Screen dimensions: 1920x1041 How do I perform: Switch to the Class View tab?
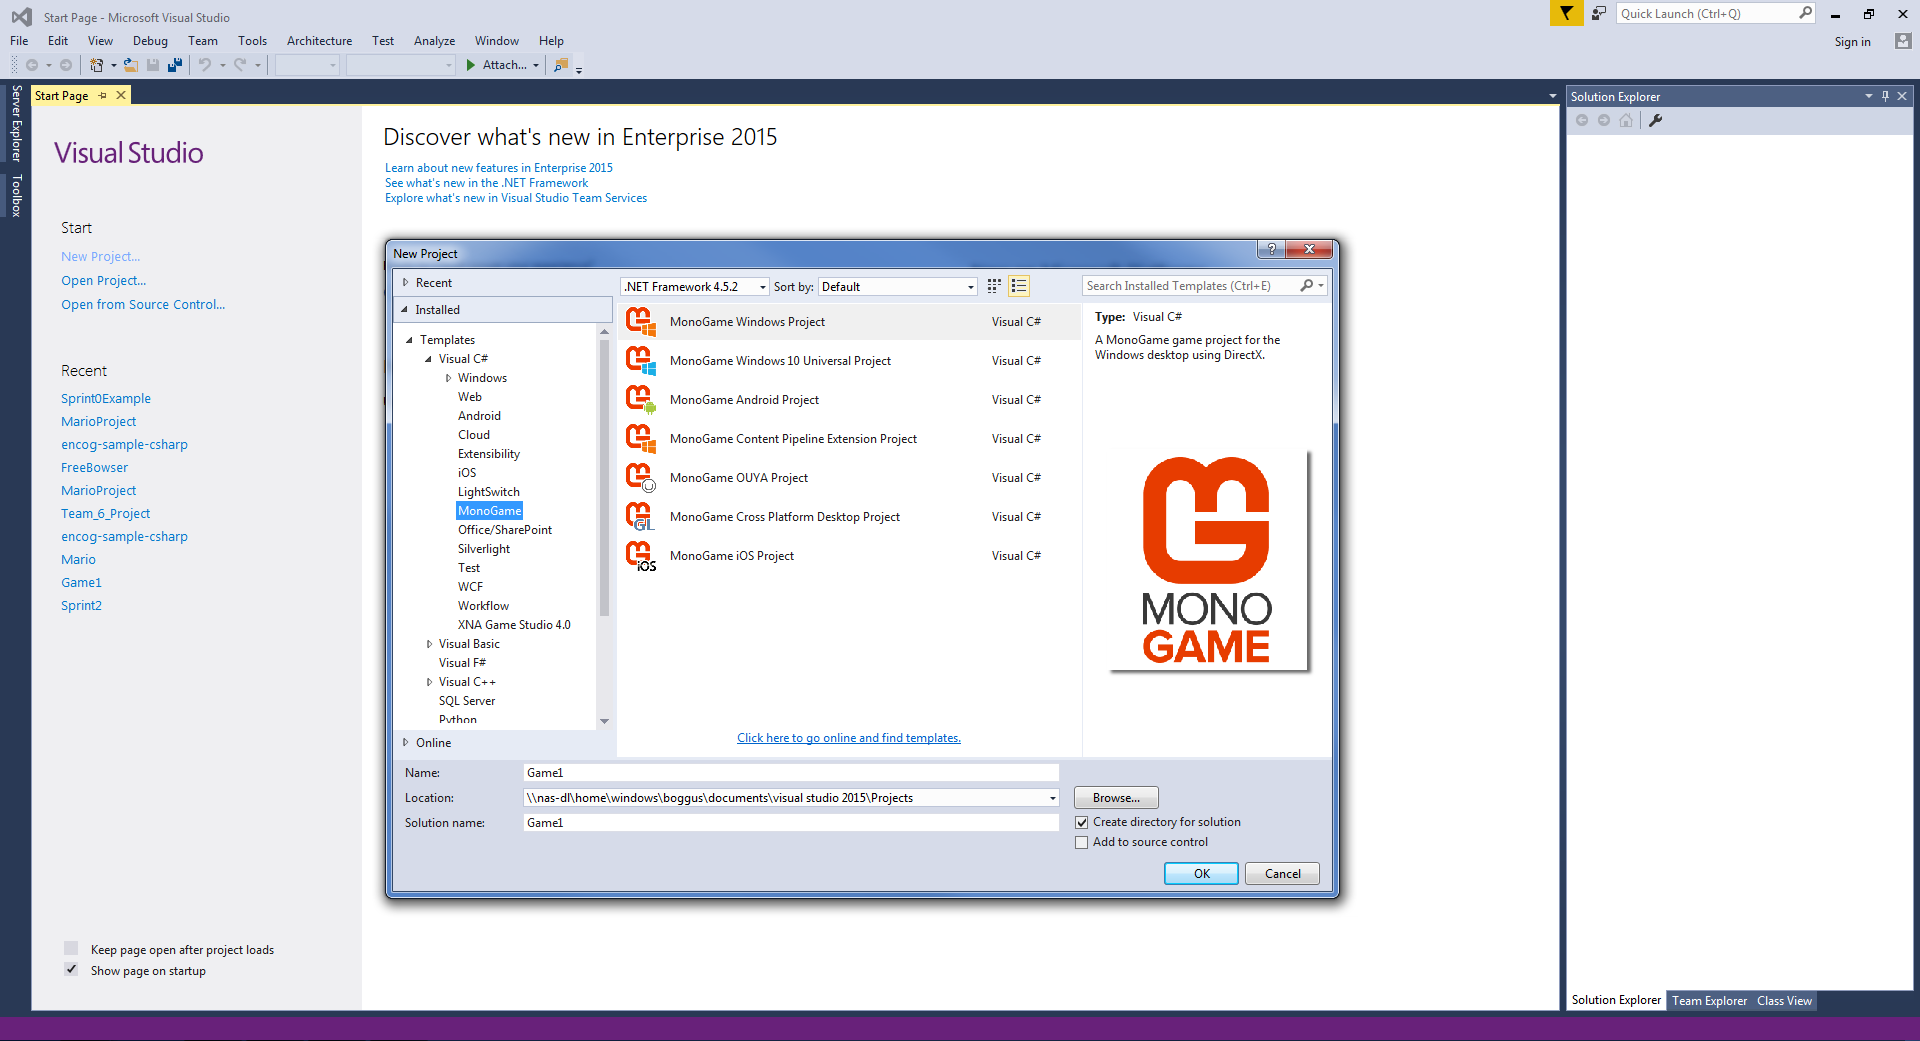point(1784,1000)
